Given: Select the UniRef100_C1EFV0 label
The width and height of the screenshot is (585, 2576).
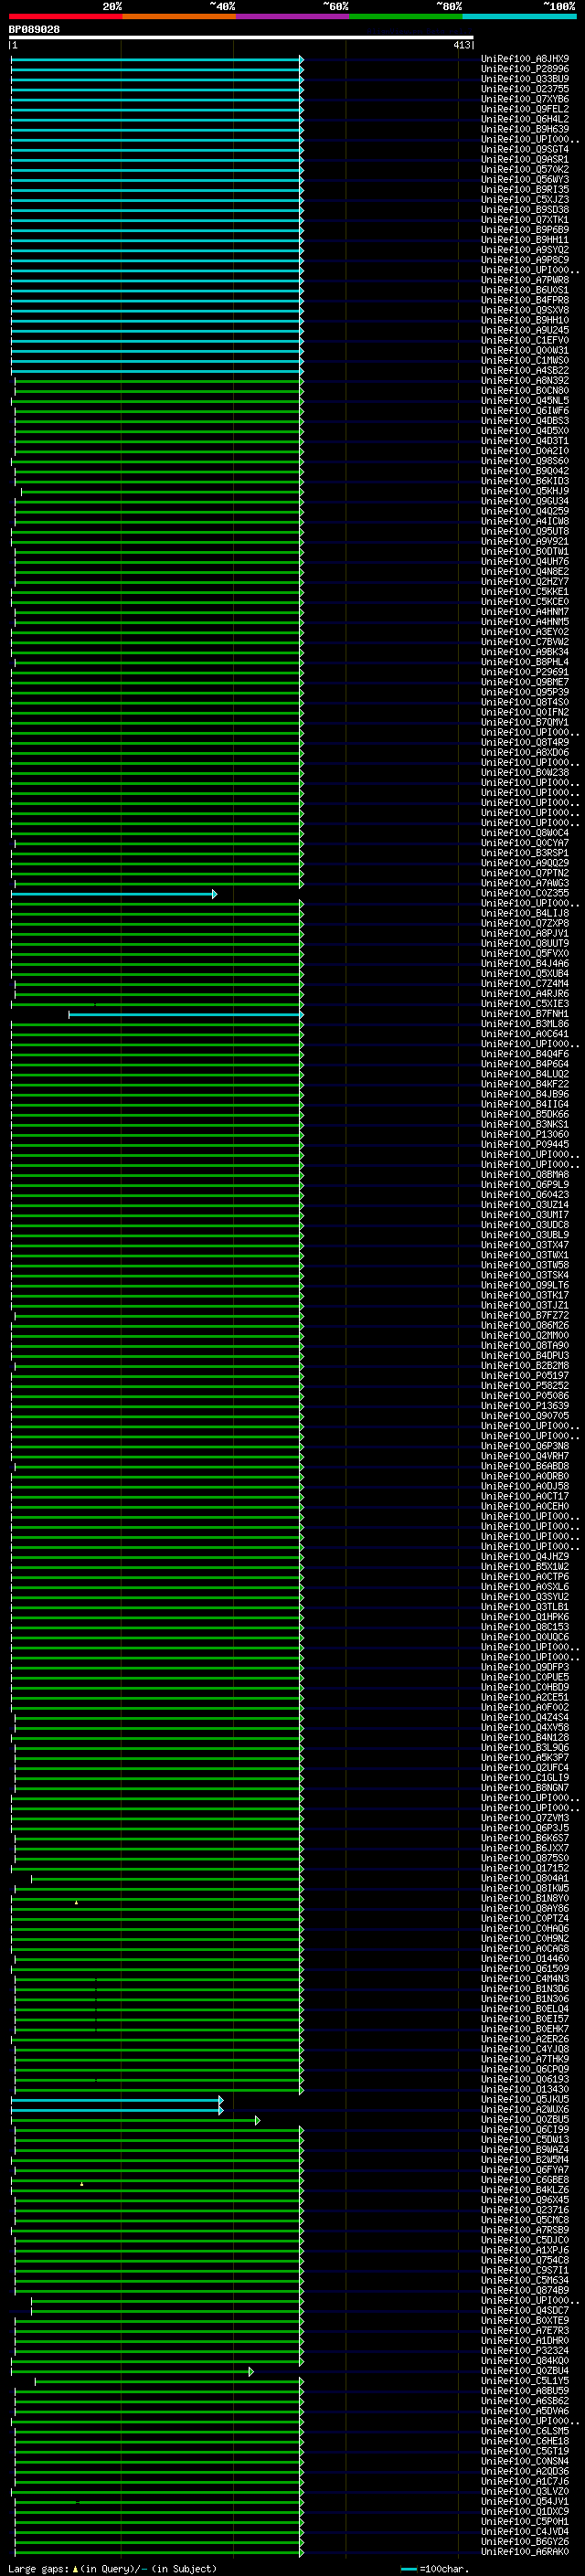Looking at the screenshot, I should pos(525,340).
